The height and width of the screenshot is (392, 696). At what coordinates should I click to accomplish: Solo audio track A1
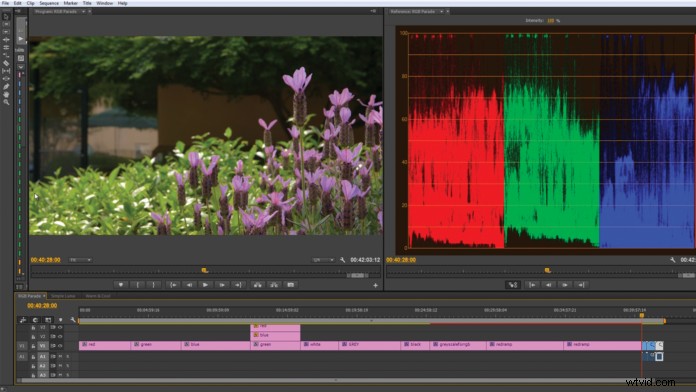click(68, 356)
